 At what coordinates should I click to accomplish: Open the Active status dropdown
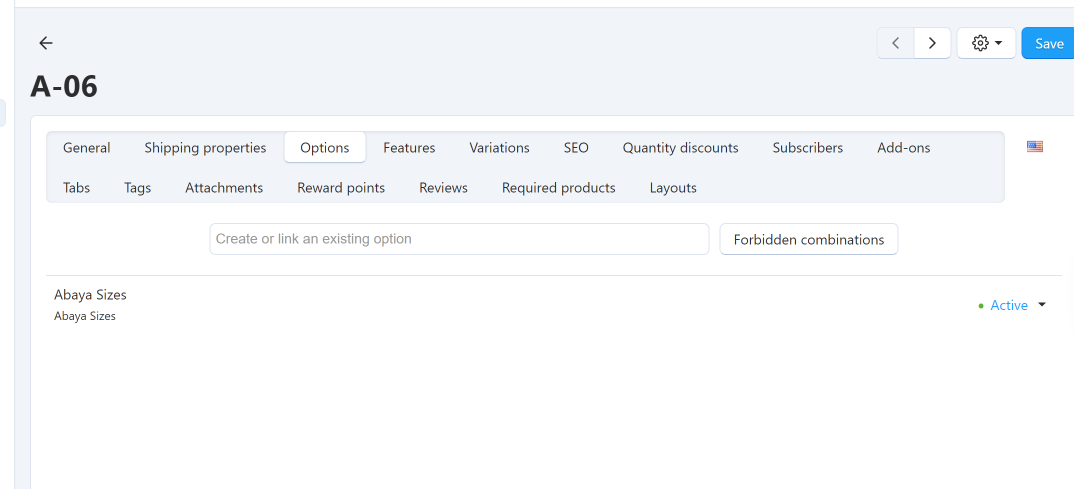[1012, 305]
